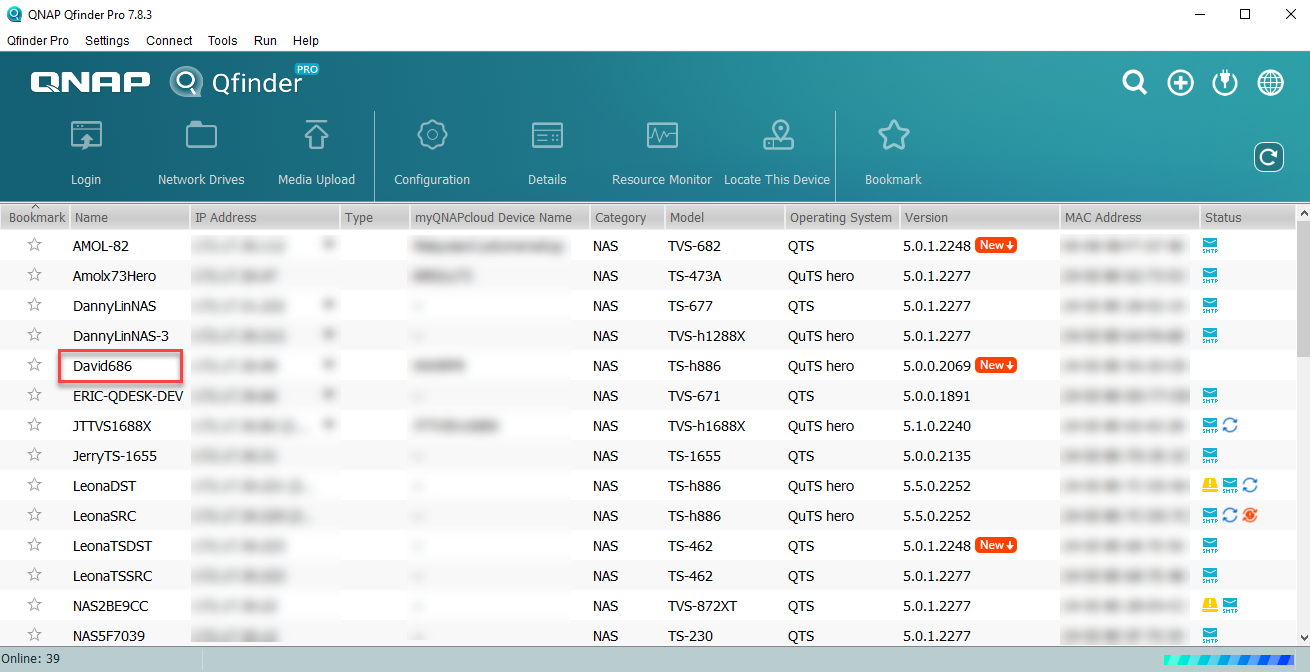Image resolution: width=1310 pixels, height=672 pixels.
Task: Click the add device plus icon
Action: point(1180,83)
